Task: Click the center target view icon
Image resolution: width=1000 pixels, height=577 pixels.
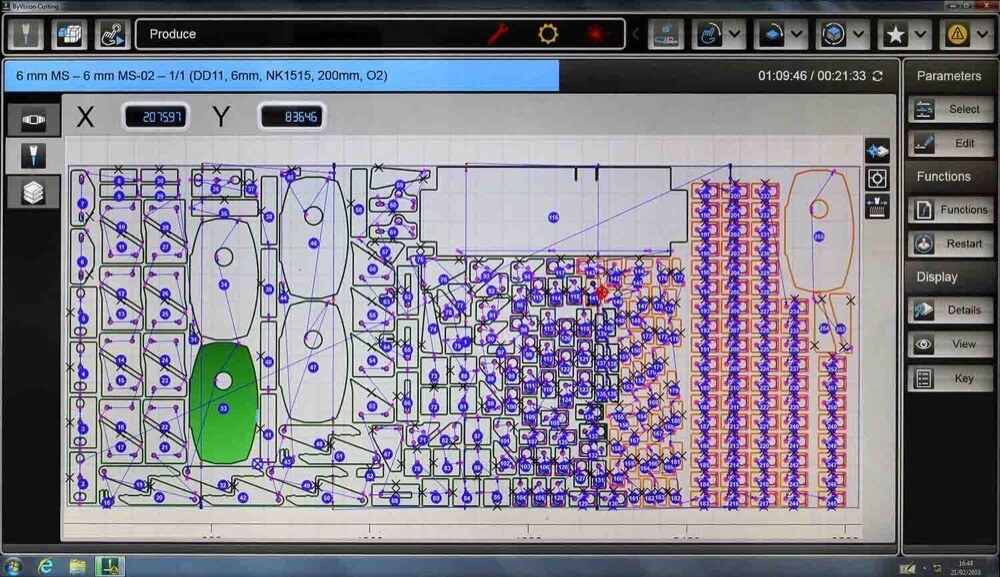Action: pos(877,178)
